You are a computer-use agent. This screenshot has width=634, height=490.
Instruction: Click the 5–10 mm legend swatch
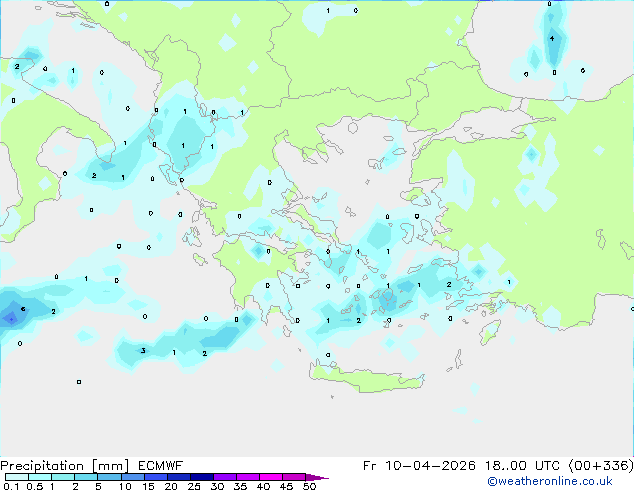pyautogui.click(x=109, y=477)
